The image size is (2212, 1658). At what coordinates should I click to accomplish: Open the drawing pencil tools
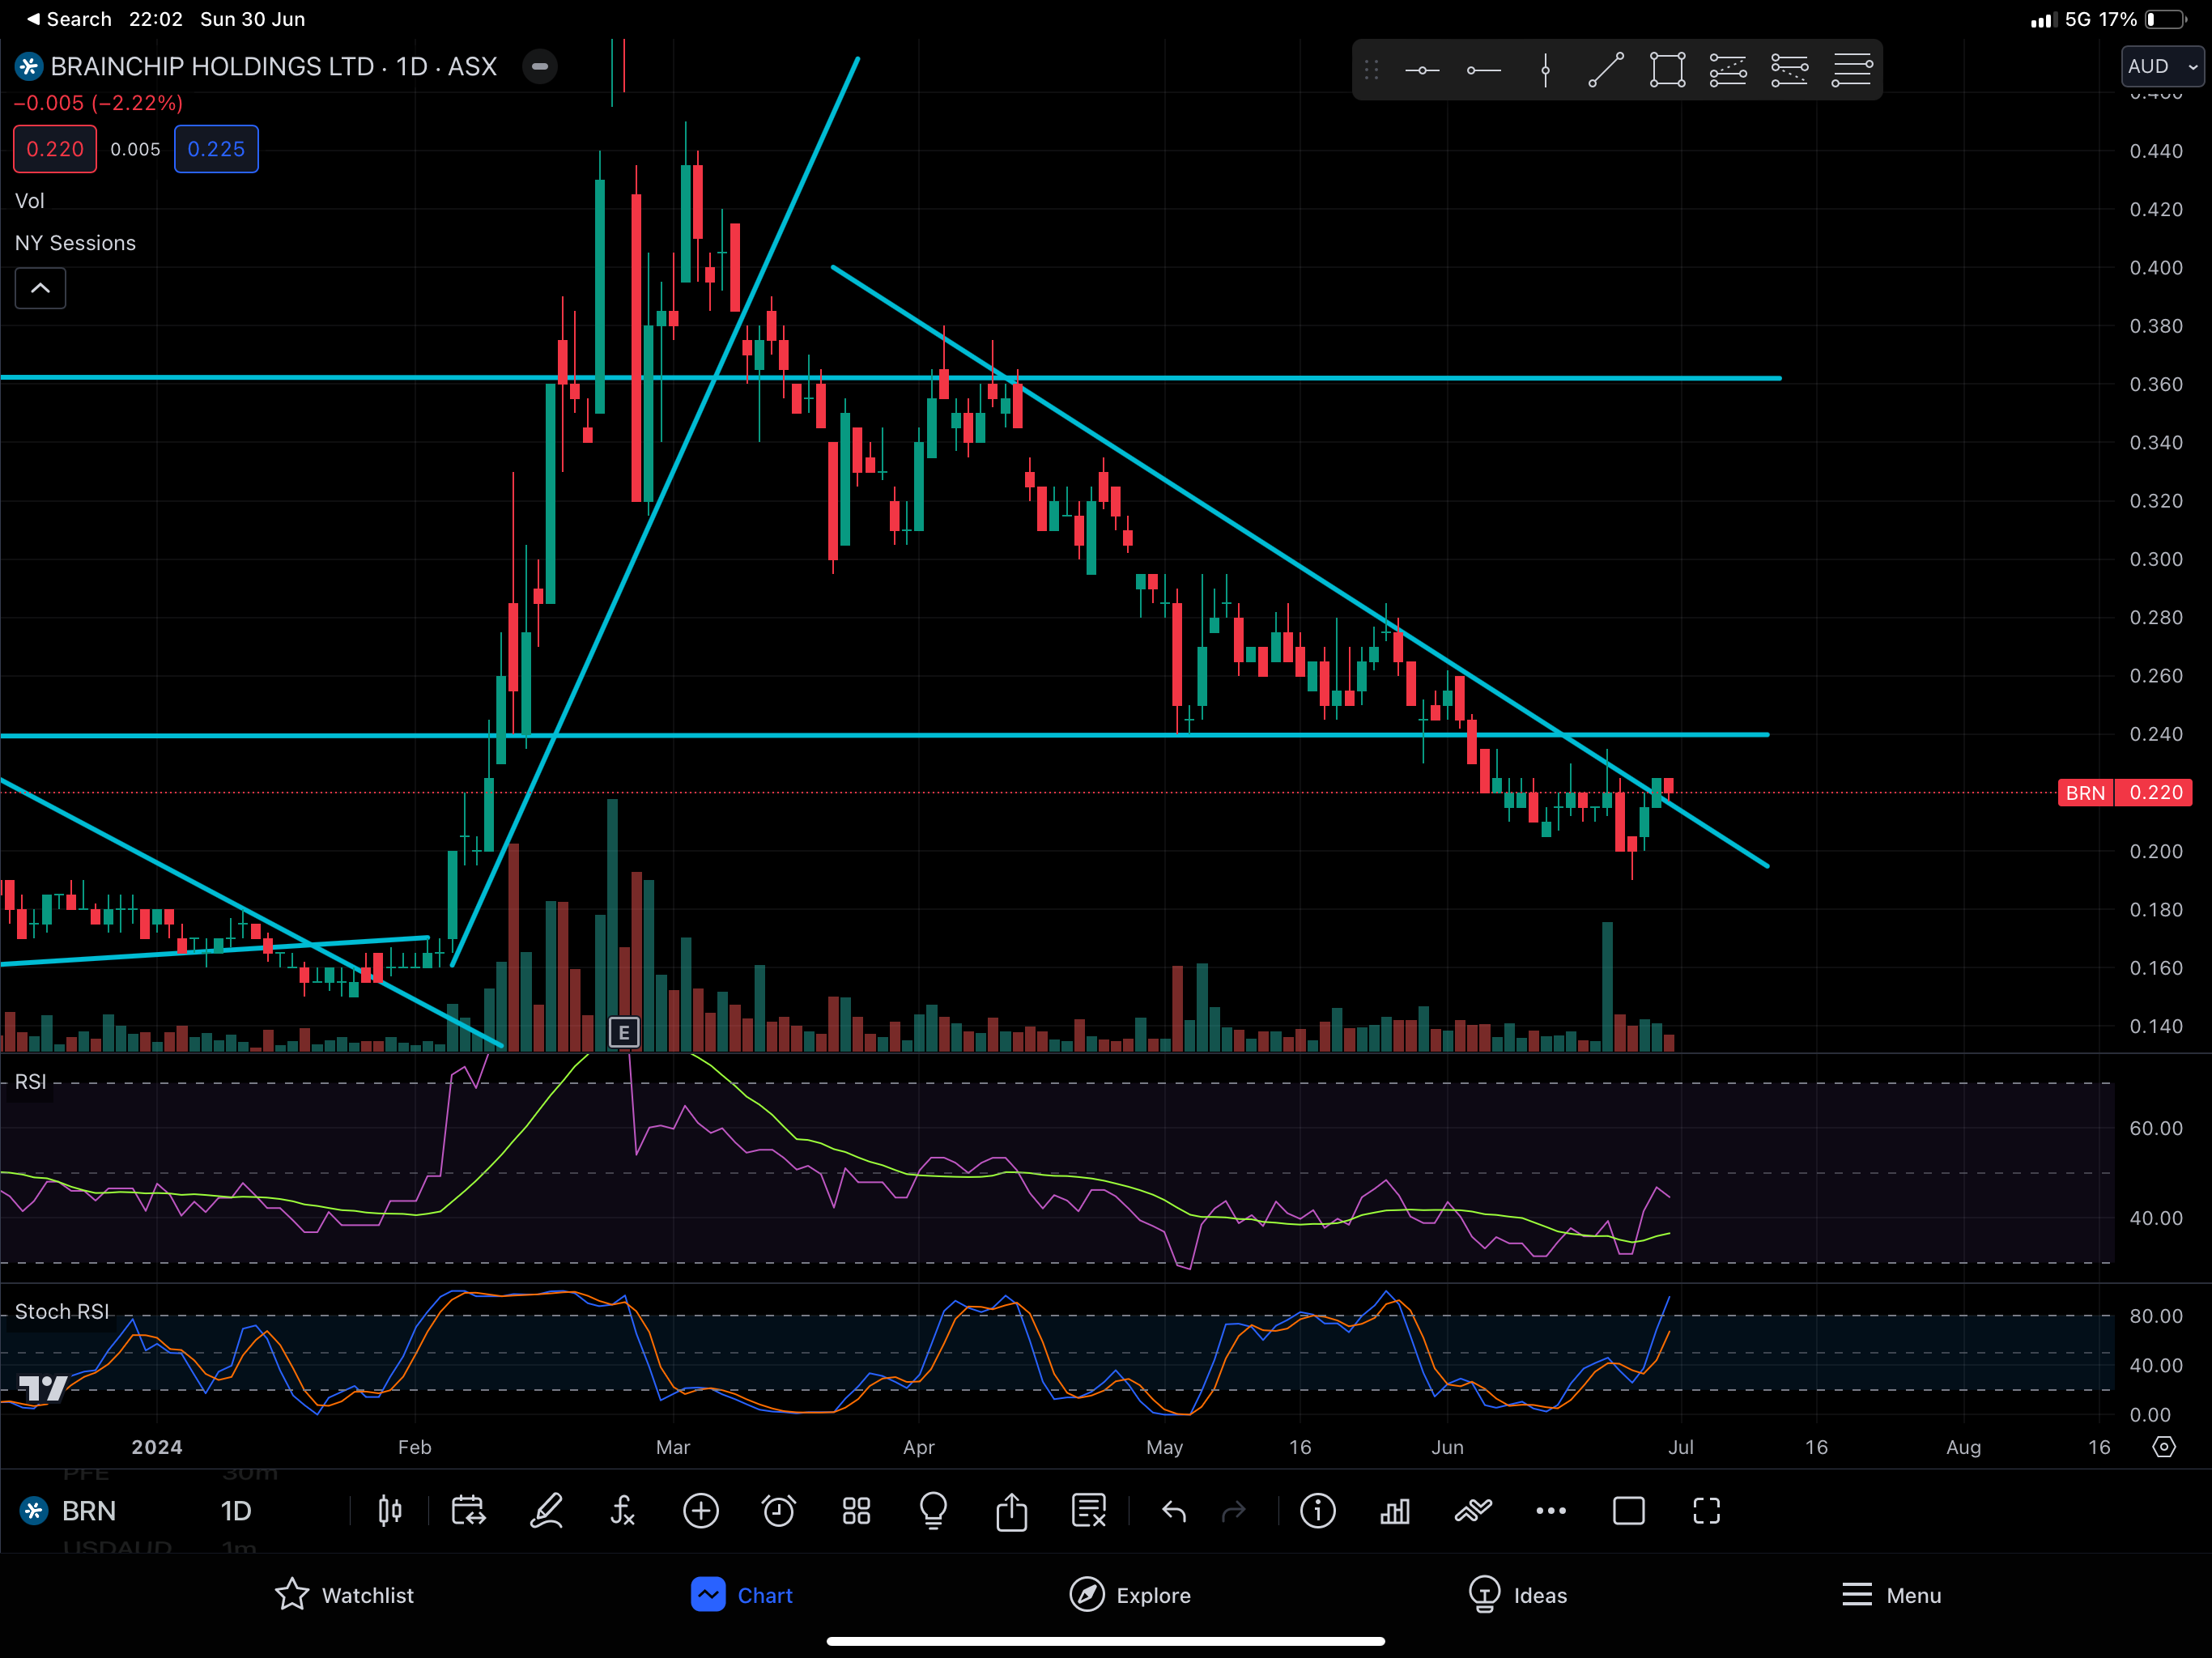click(546, 1510)
